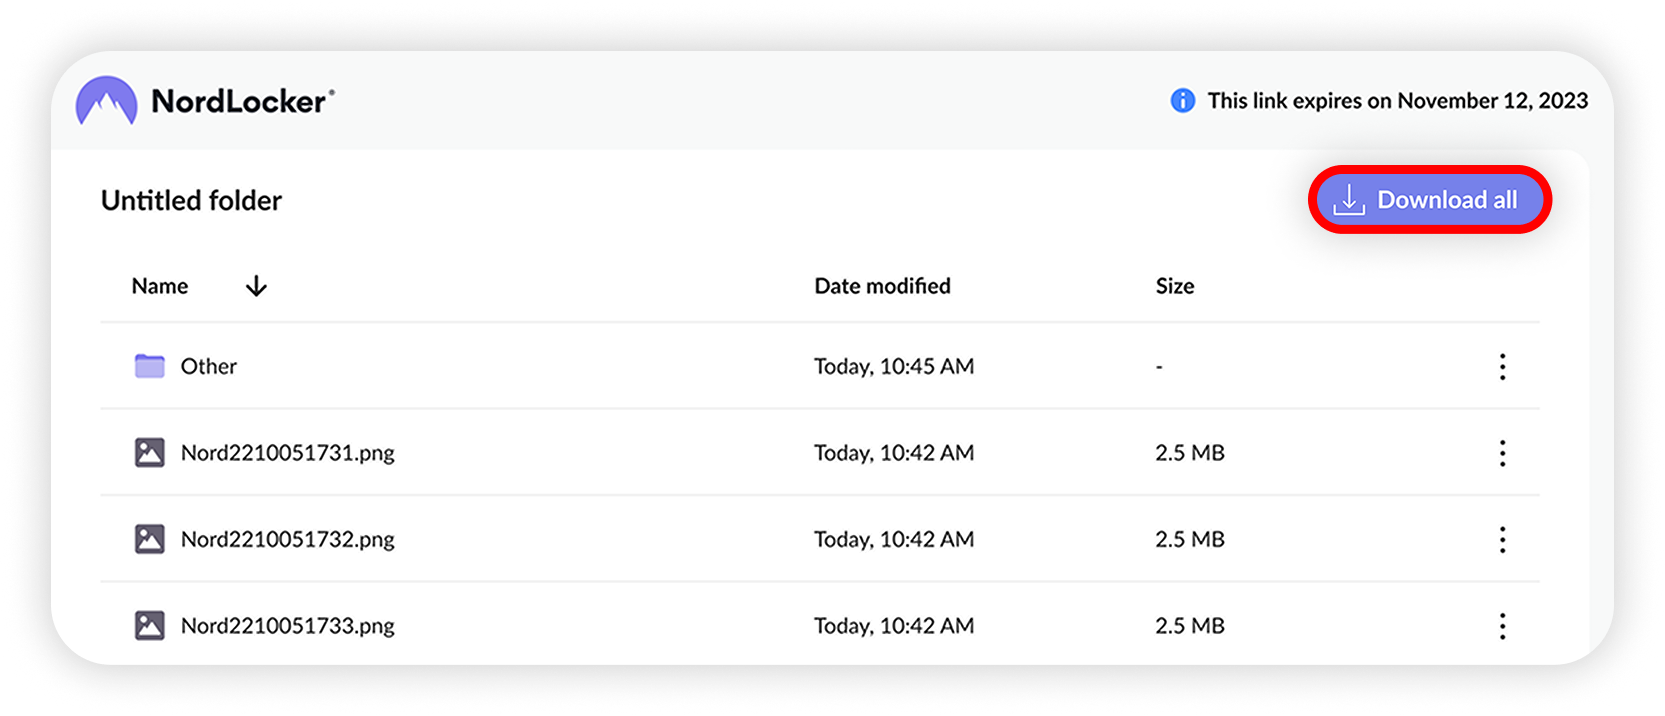Viewport: 1665px width, 716px height.
Task: Click the image icon beside Nord2210051733.png
Action: (x=148, y=626)
